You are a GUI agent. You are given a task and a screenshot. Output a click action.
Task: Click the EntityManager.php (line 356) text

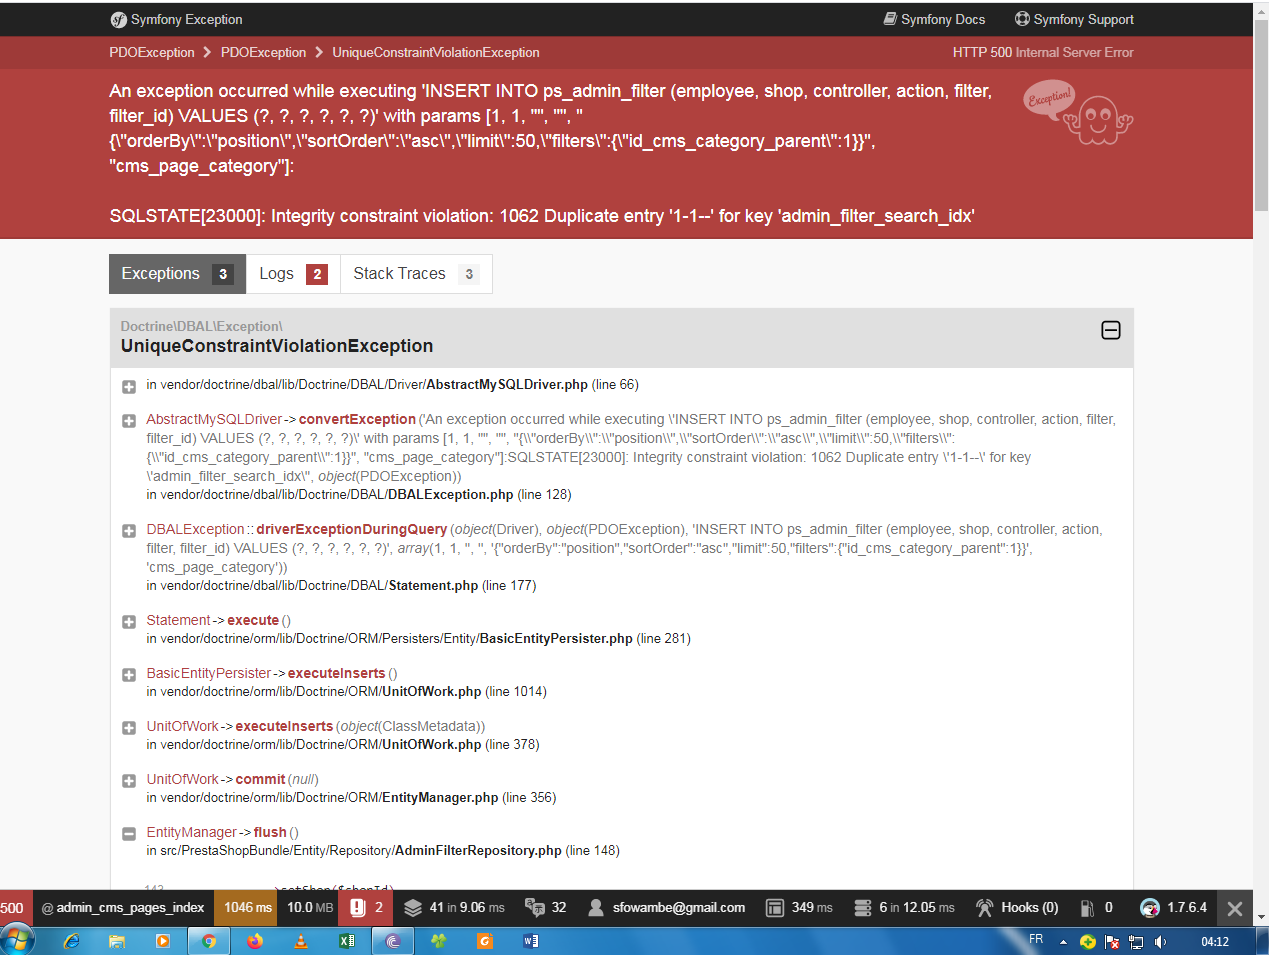469,798
